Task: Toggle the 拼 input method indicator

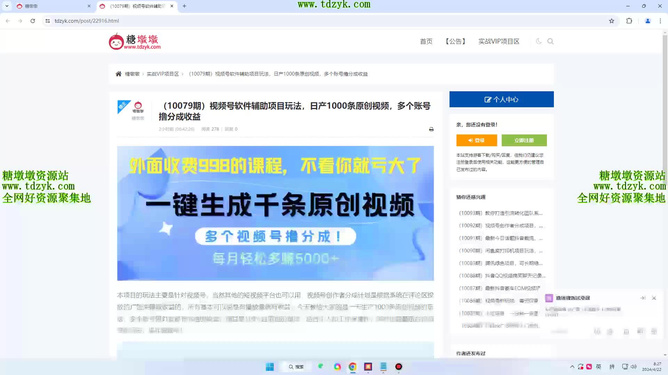Action: [612, 366]
